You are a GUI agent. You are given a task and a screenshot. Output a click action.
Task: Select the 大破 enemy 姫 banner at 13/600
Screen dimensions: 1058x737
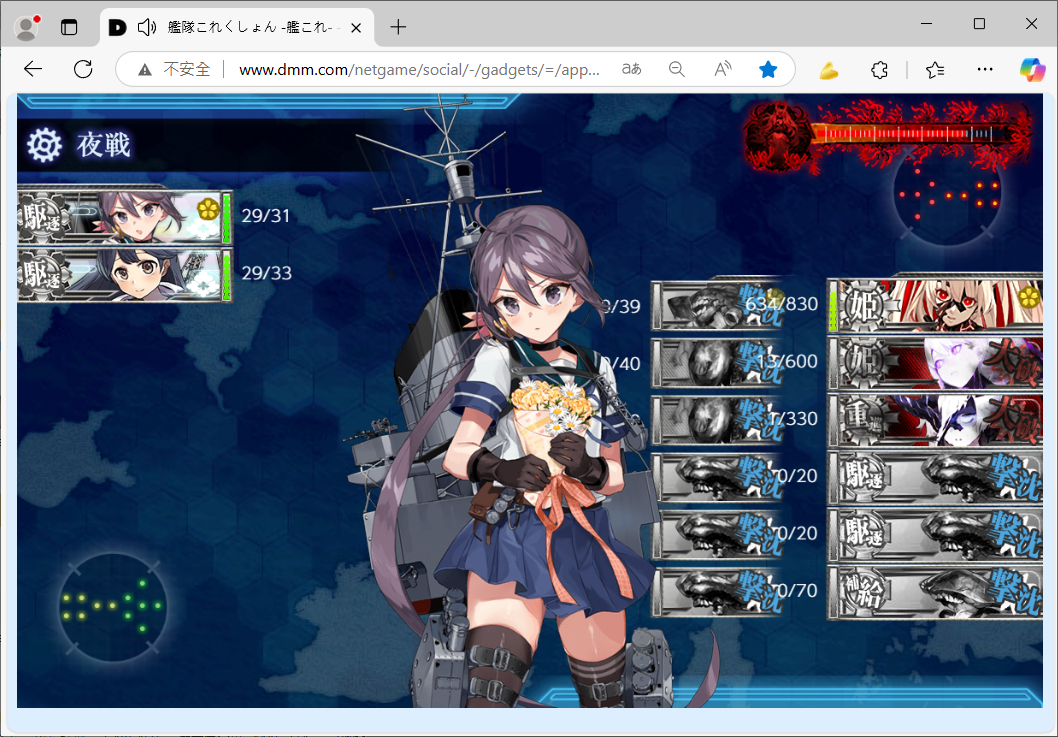936,362
